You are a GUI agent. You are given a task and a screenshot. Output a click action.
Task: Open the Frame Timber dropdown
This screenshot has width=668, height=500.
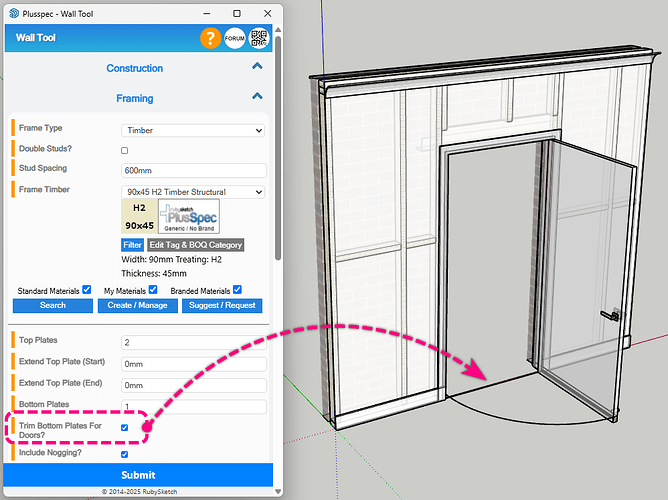[193, 192]
